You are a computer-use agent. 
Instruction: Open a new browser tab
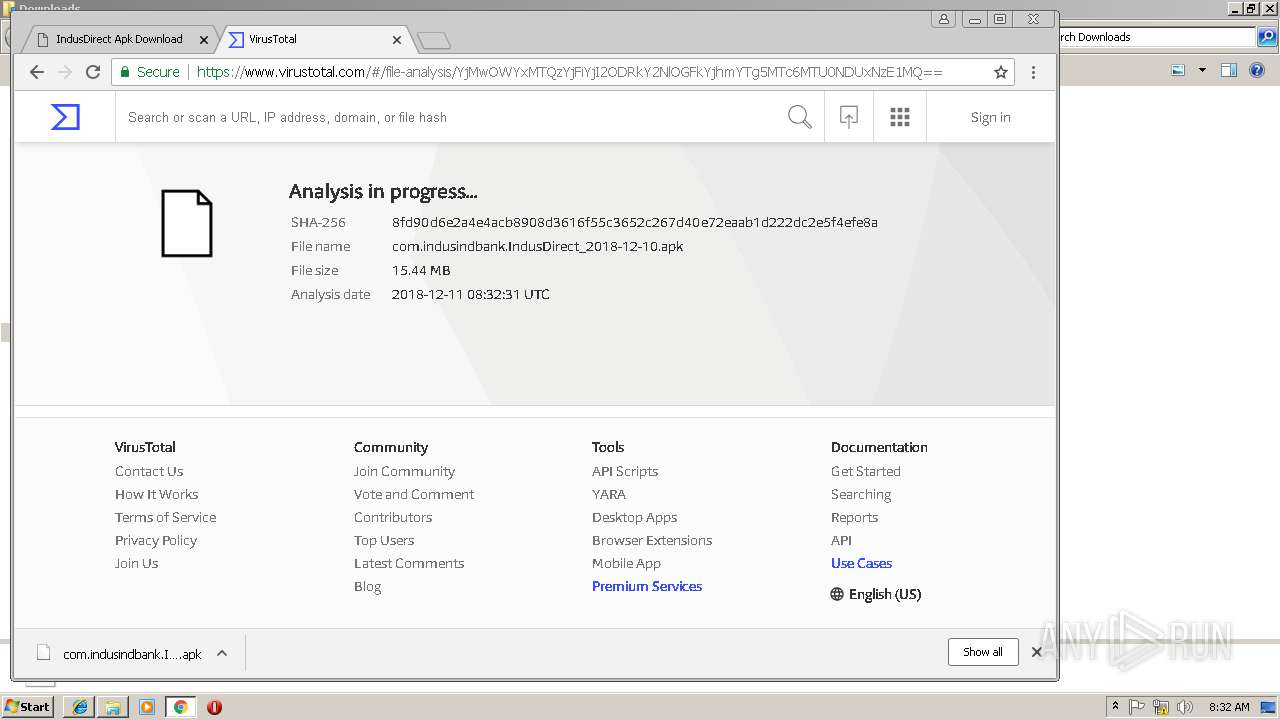coord(434,40)
